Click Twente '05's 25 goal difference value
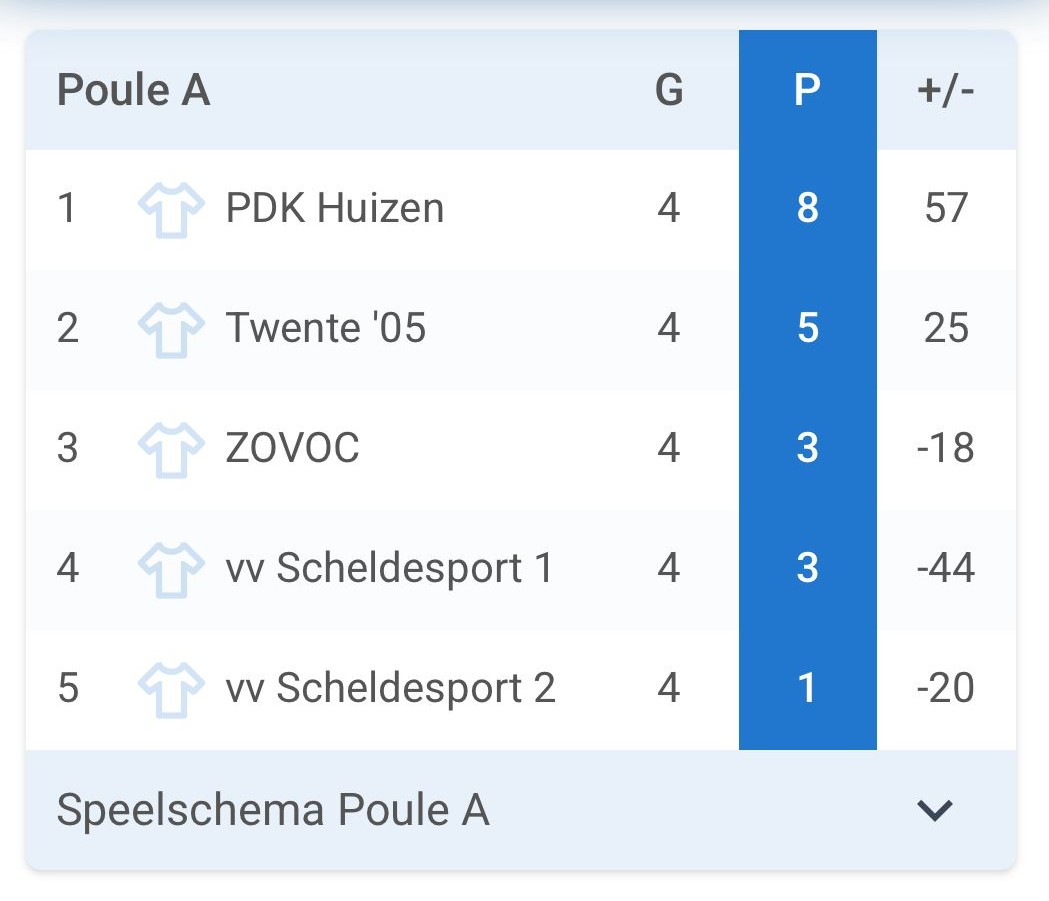Viewport: 1049px width, 901px height. [946, 329]
